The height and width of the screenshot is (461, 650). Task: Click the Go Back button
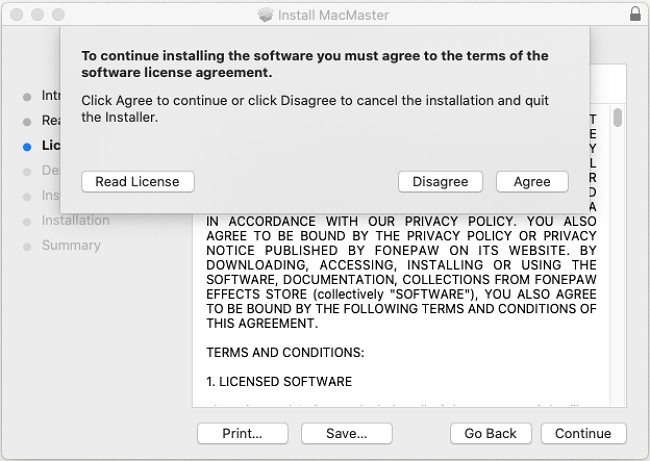coord(490,433)
